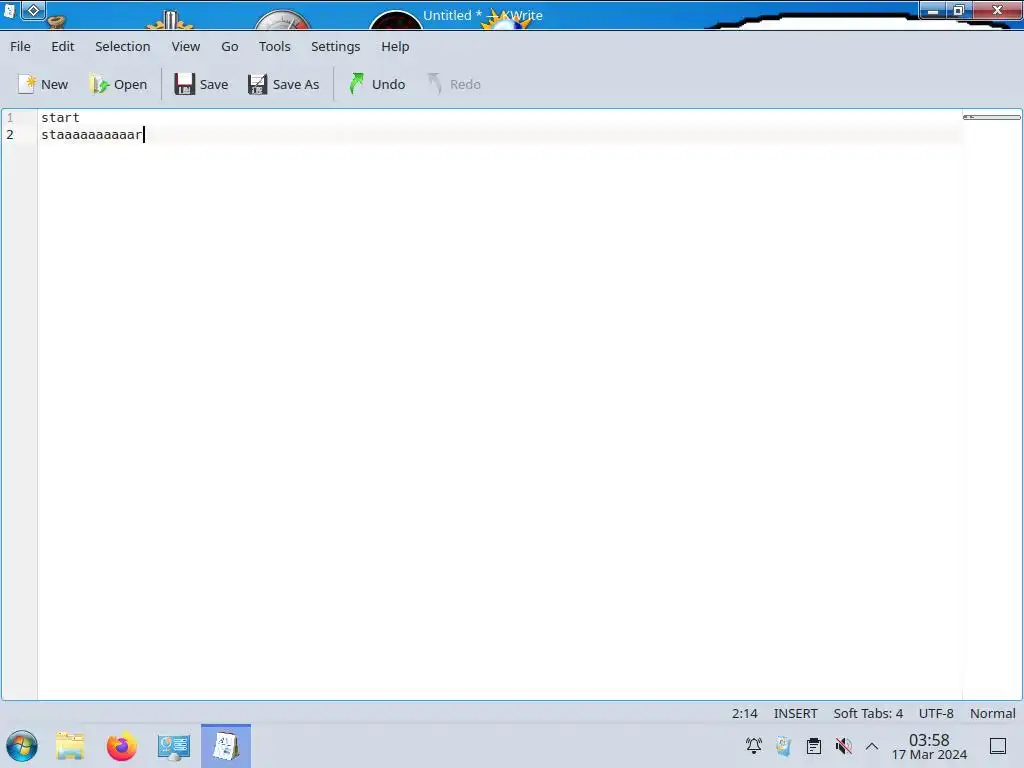Choose Save As floppy icon in toolbar
Image resolution: width=1024 pixels, height=768 pixels.
(x=257, y=84)
